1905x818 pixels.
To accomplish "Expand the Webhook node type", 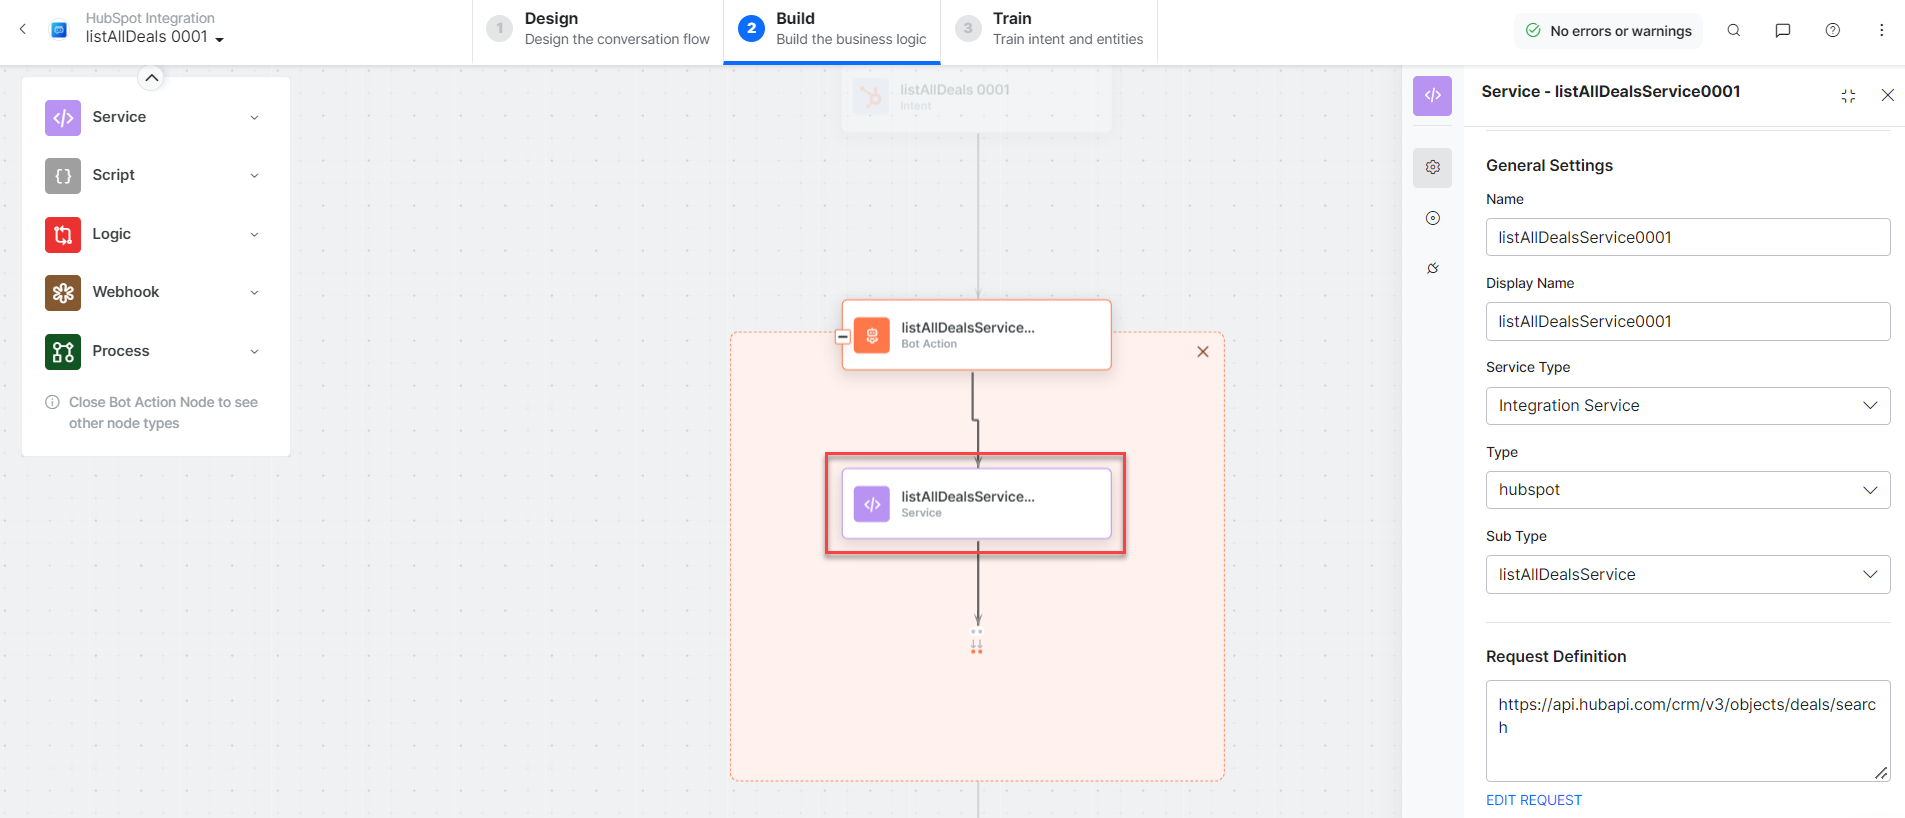I will 152,292.
